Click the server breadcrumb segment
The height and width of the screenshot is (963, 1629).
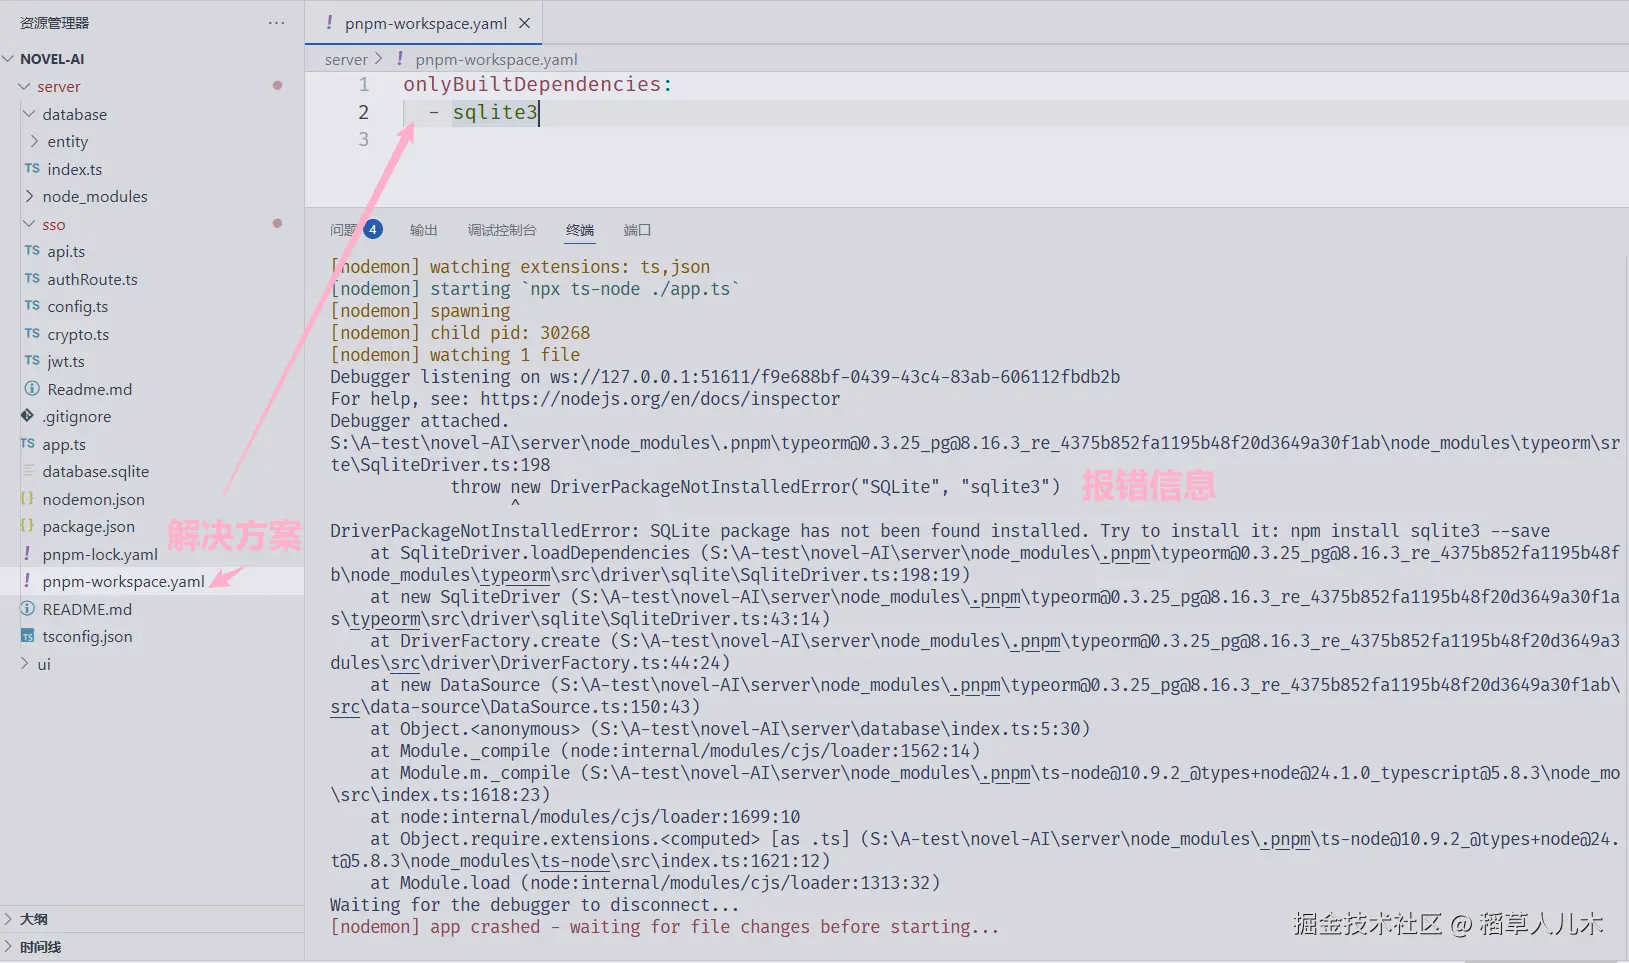click(346, 59)
